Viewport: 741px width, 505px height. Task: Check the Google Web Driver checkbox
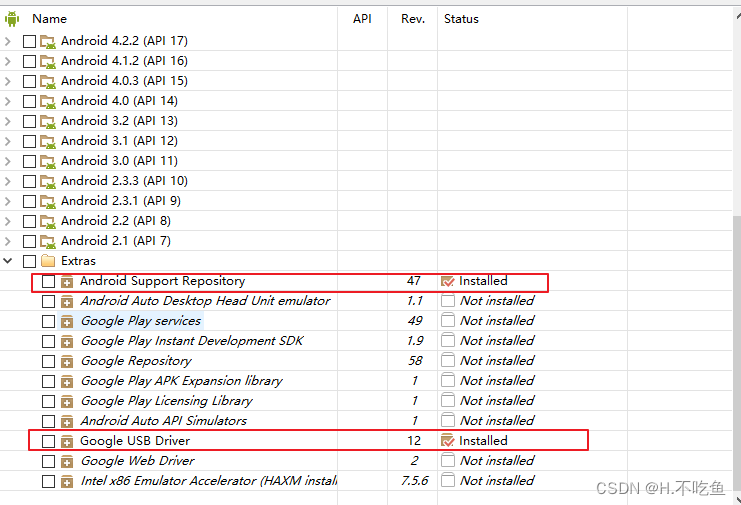click(48, 462)
